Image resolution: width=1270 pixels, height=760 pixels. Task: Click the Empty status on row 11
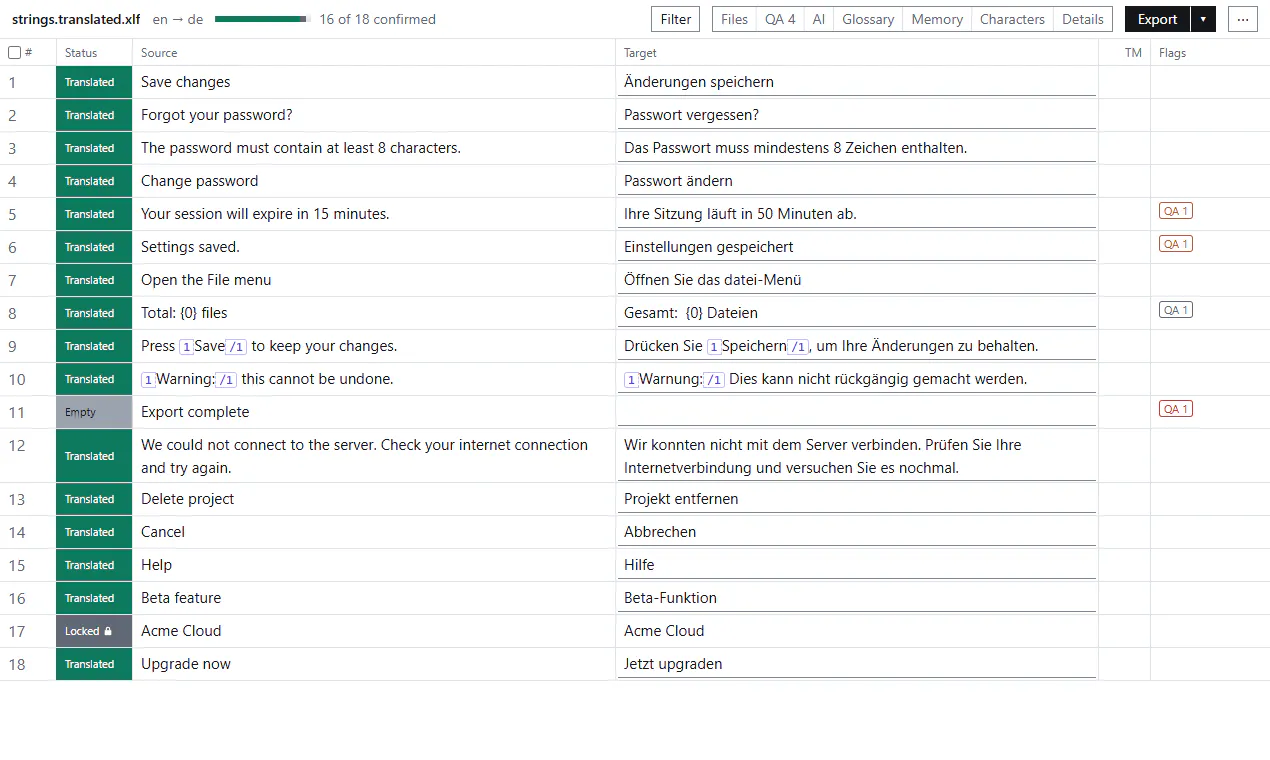click(x=94, y=412)
